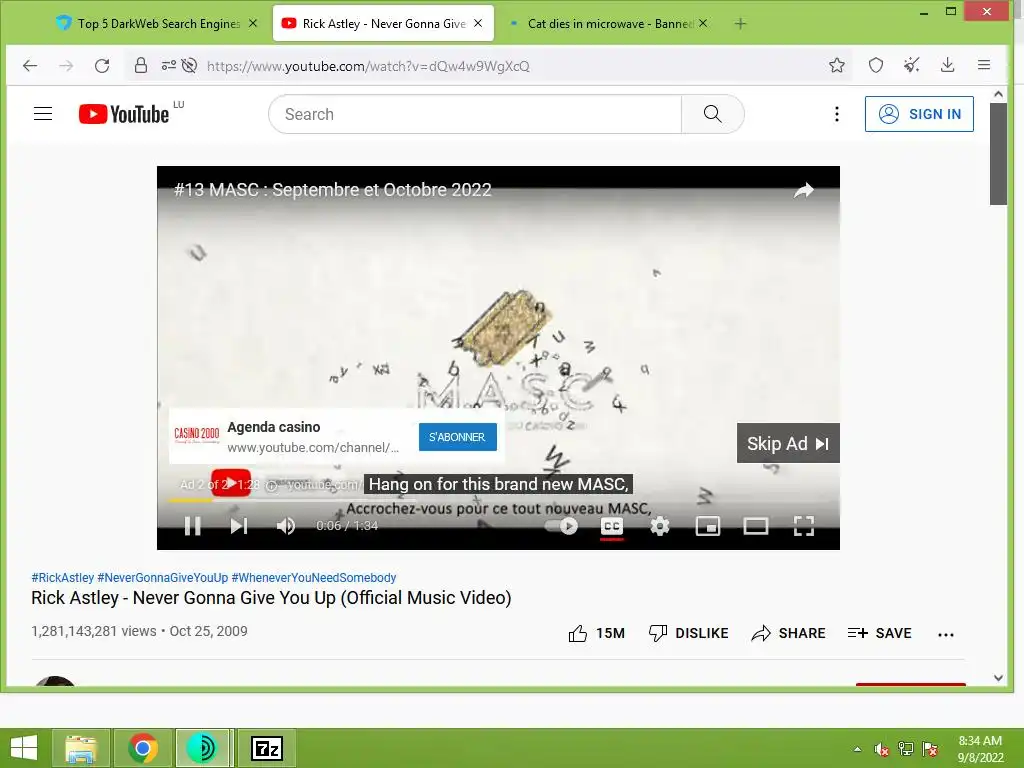Toggle closed captions CC button
1024x768 pixels.
(x=612, y=526)
